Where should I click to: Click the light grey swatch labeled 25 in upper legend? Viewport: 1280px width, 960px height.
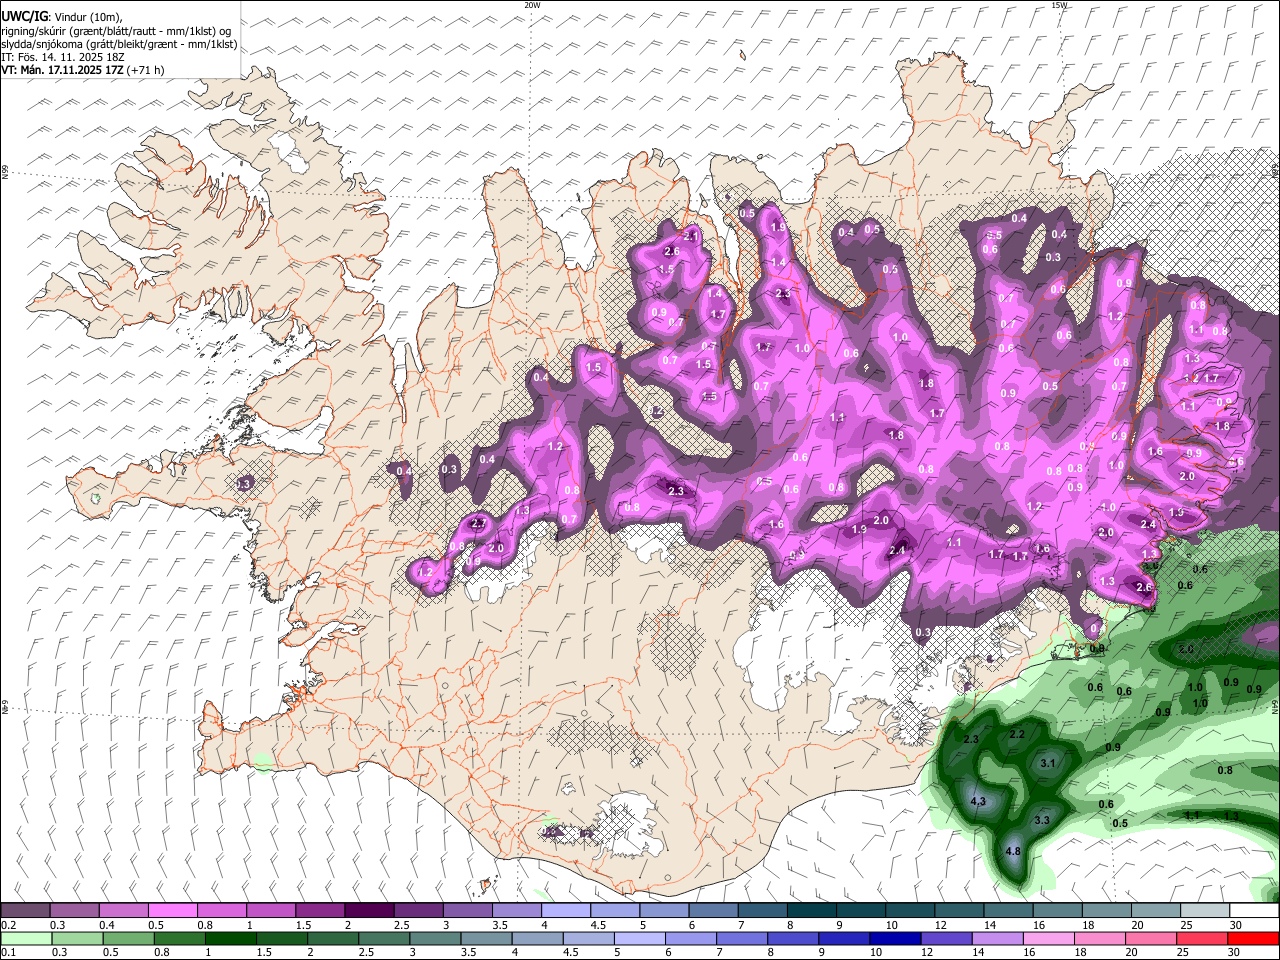click(1206, 911)
